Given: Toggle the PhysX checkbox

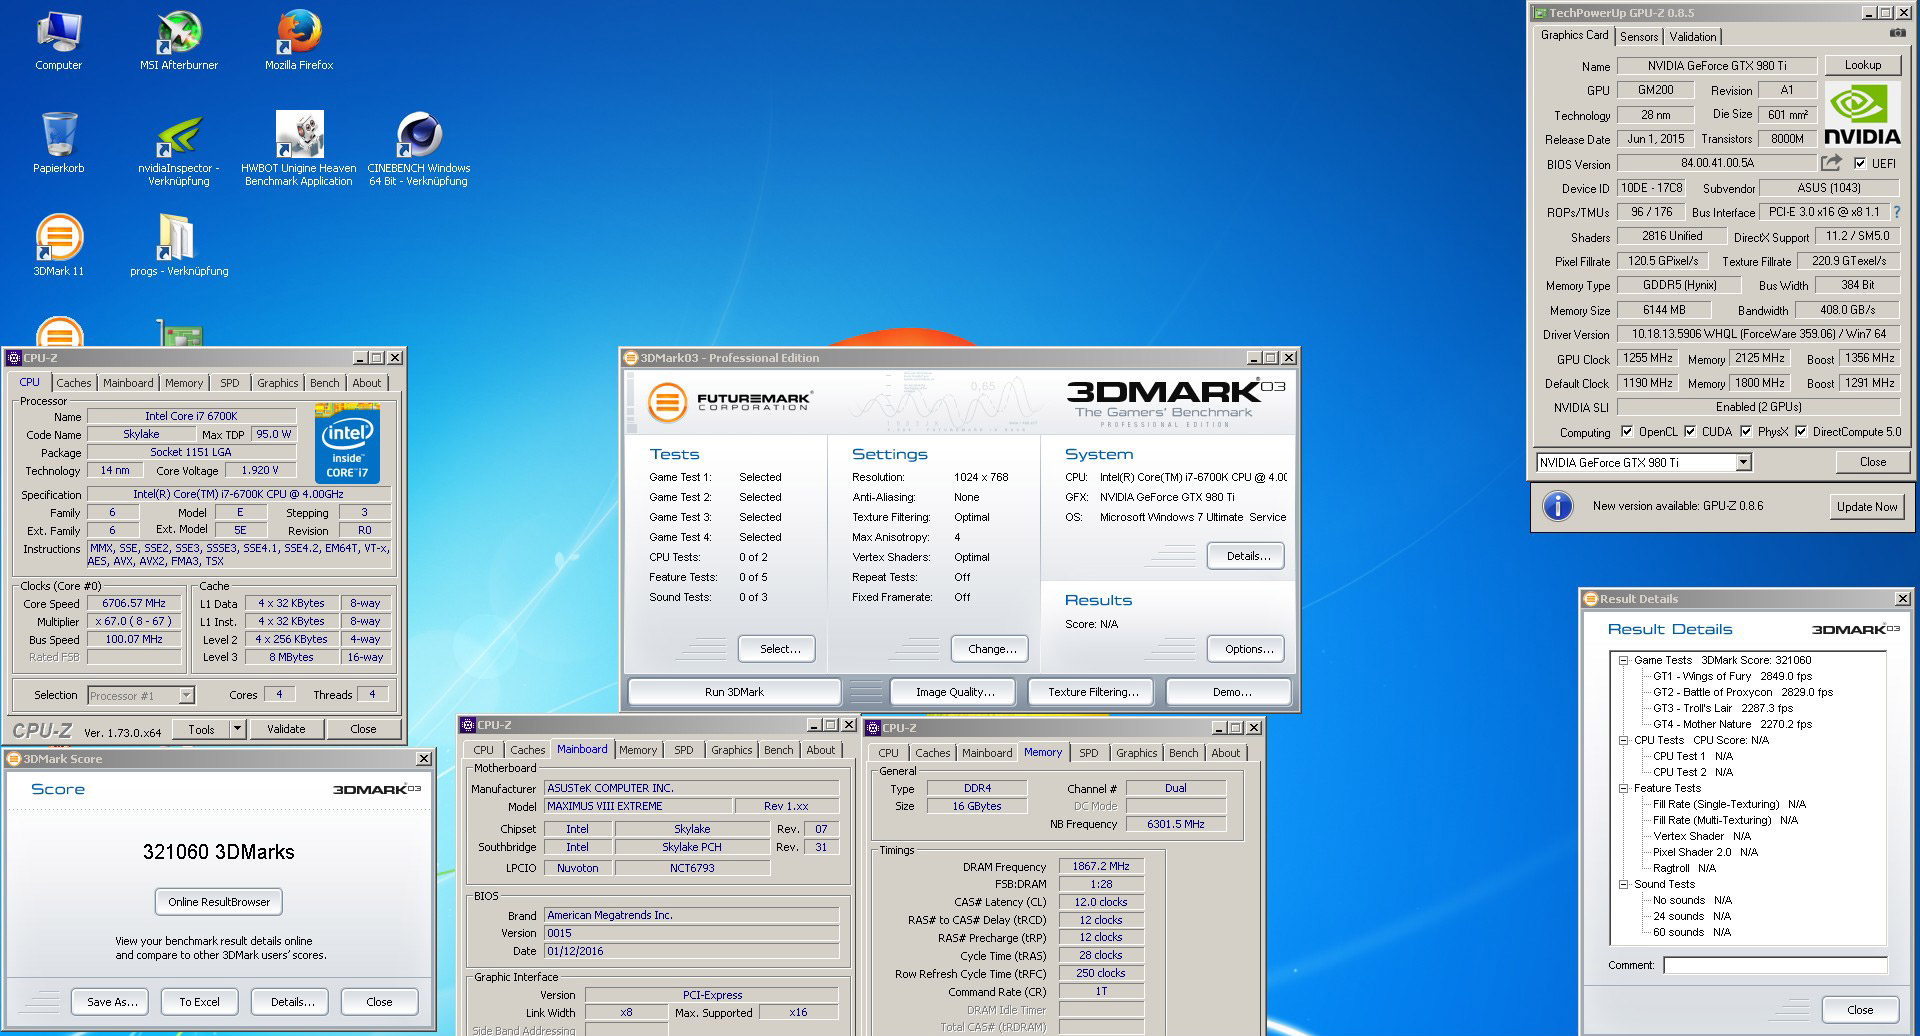Looking at the screenshot, I should click(1746, 432).
